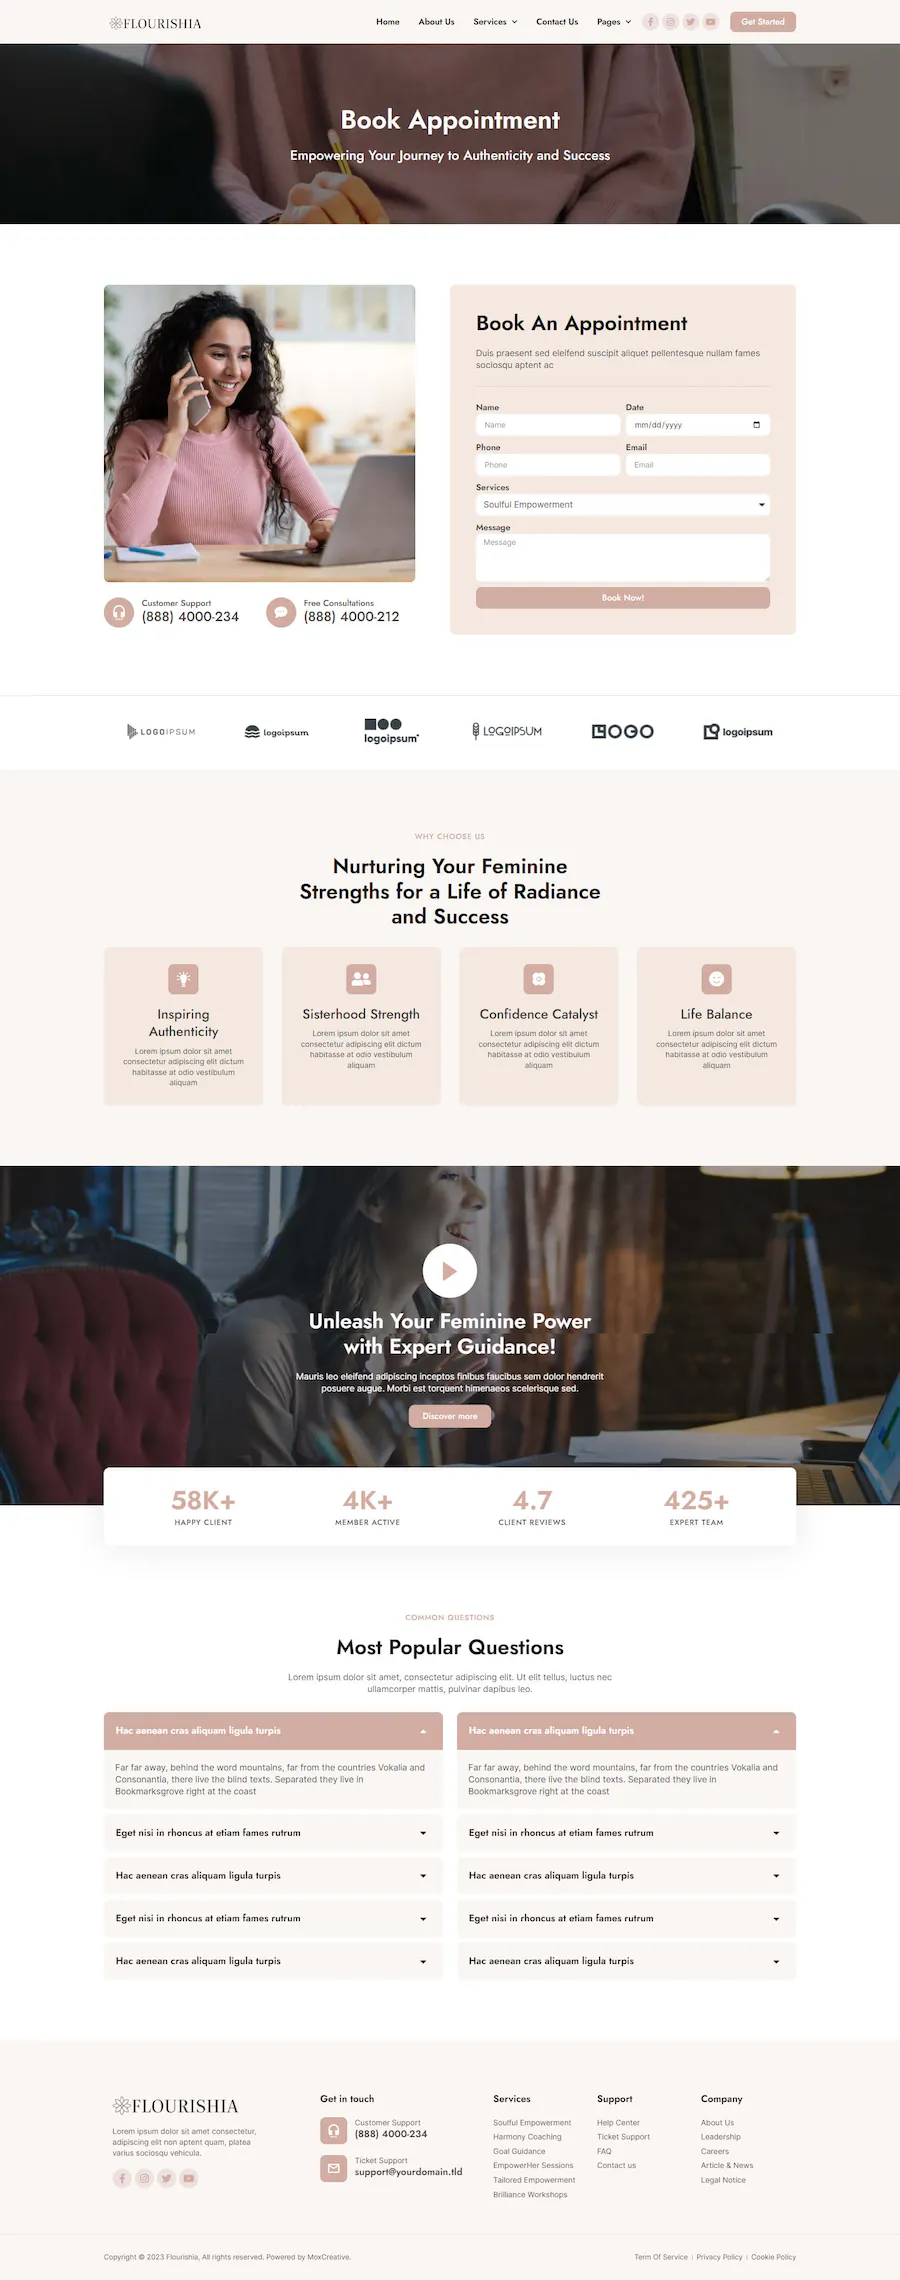Click the Get Started button
Image resolution: width=900 pixels, height=2280 pixels.
[763, 22]
